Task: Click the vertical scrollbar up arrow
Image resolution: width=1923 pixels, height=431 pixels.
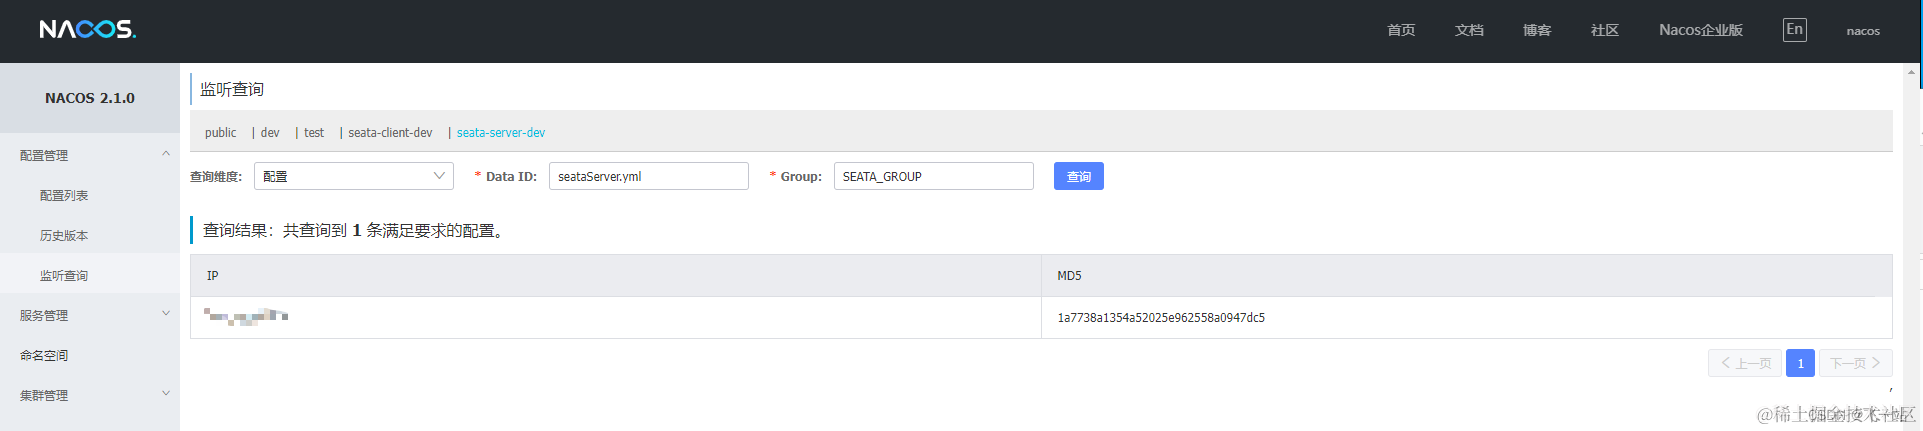Action: tap(1911, 72)
